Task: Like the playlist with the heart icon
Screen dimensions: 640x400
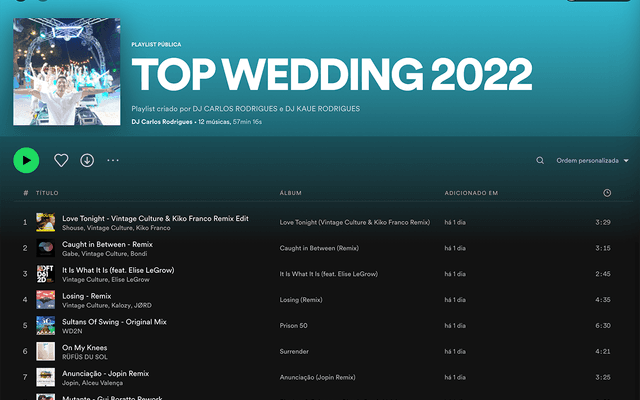Action: [61, 160]
